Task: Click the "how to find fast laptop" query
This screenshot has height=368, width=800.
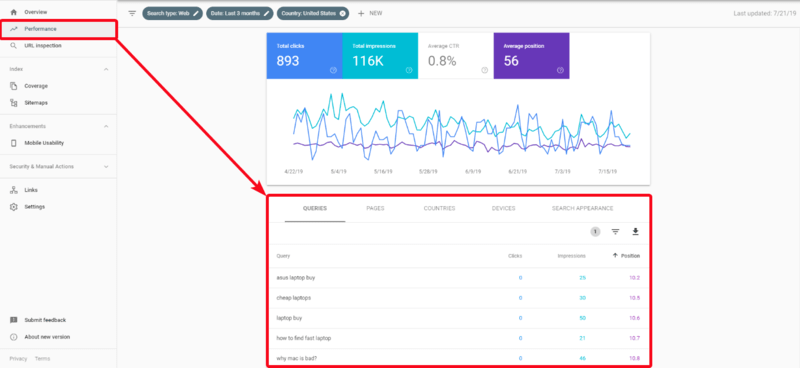Action: click(x=304, y=338)
